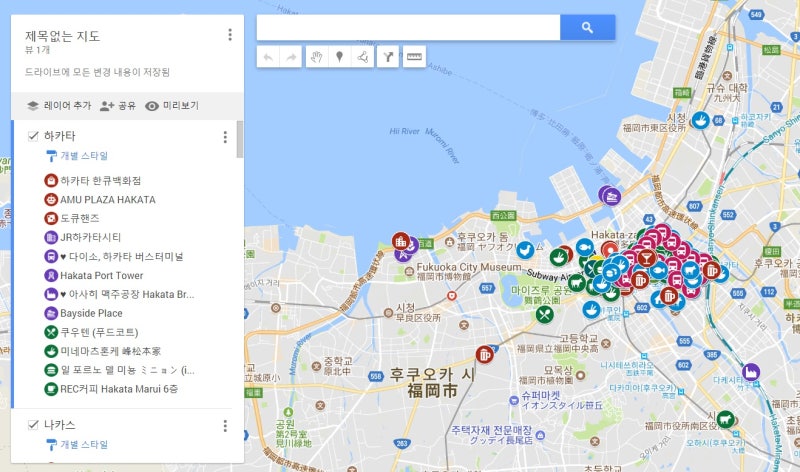
Task: Select 쿠우텐 (푸드코트) list item
Action: 99,332
